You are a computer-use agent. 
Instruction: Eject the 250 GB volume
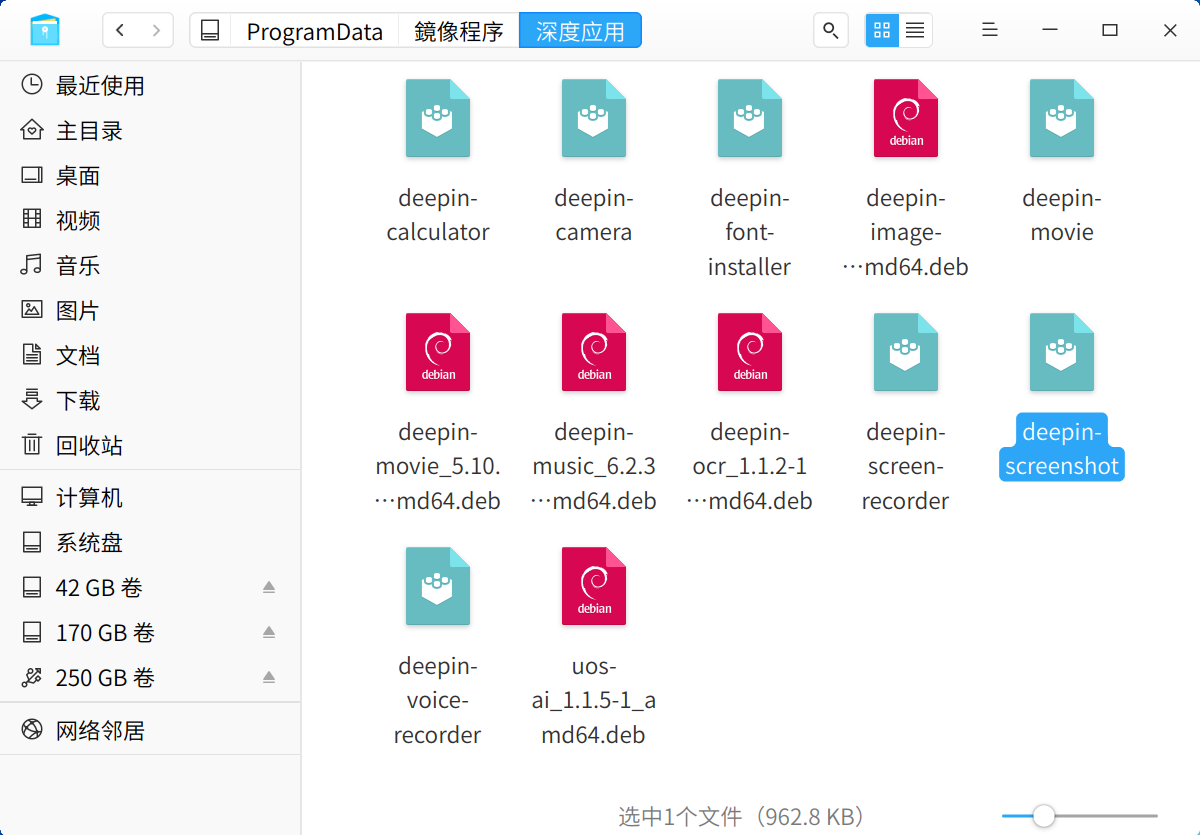(268, 677)
